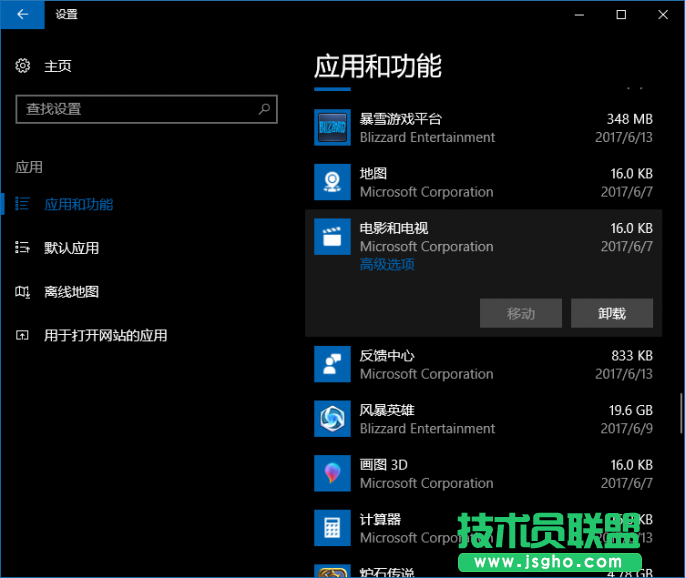Click the 画图 3D app icon

(x=332, y=473)
